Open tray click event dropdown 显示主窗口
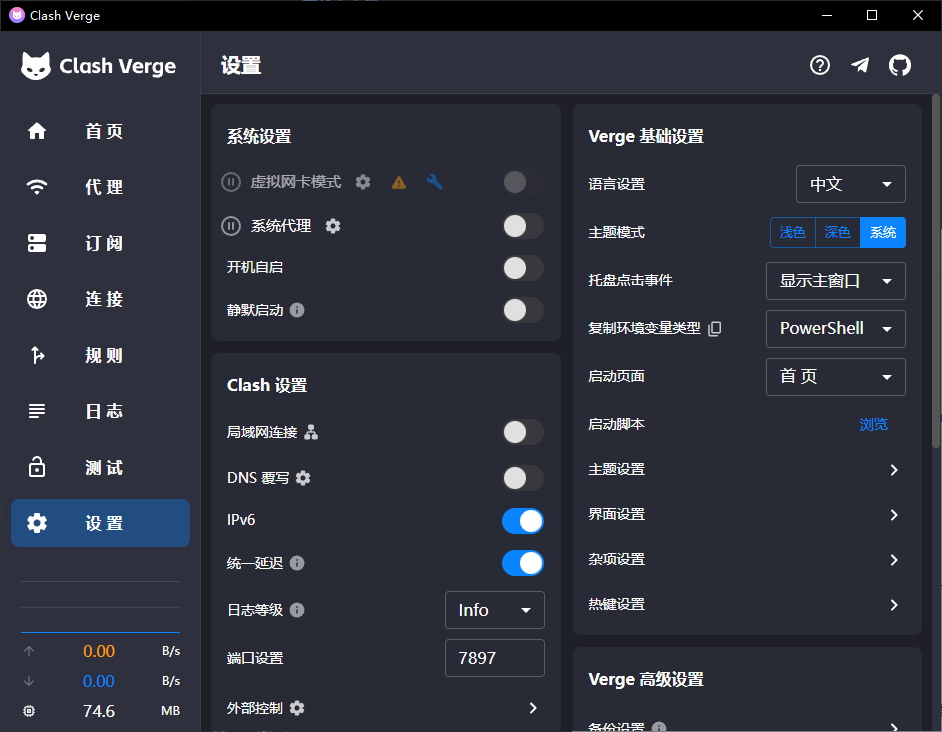Screen dimensions: 942x732 [836, 281]
